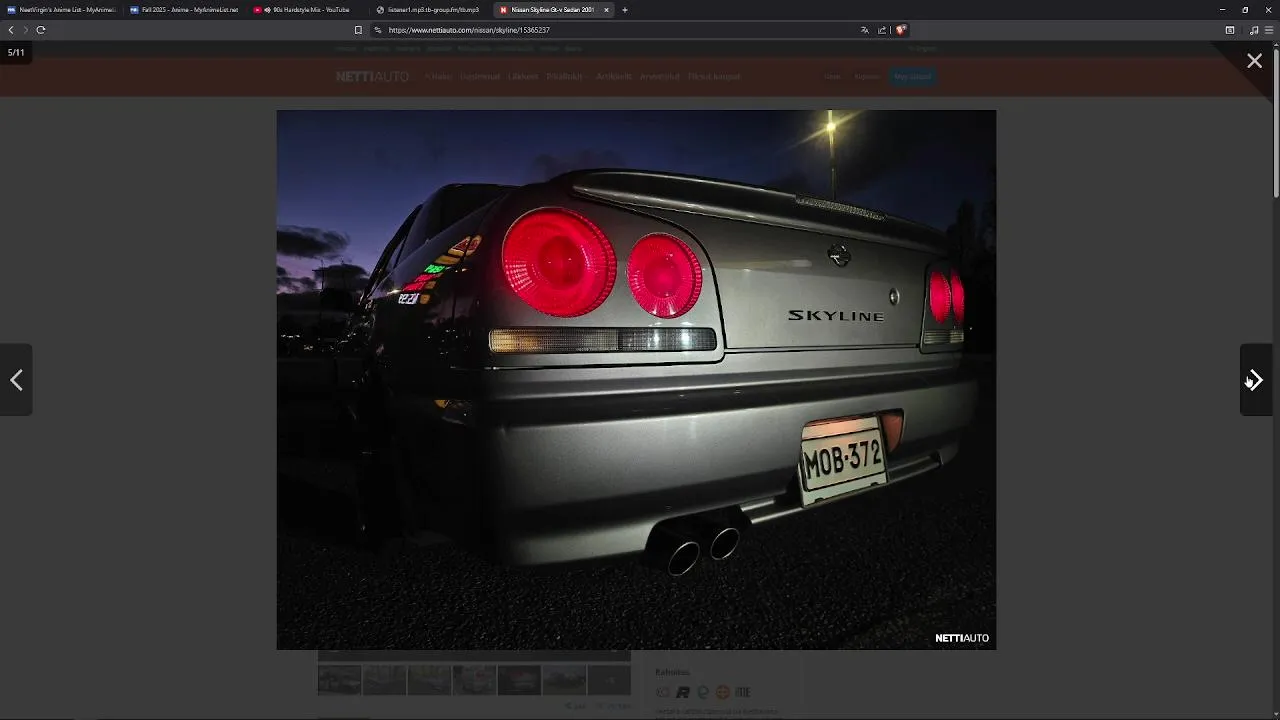Image resolution: width=1280 pixels, height=720 pixels.
Task: Open the Brave Shields lion icon
Action: (x=900, y=30)
